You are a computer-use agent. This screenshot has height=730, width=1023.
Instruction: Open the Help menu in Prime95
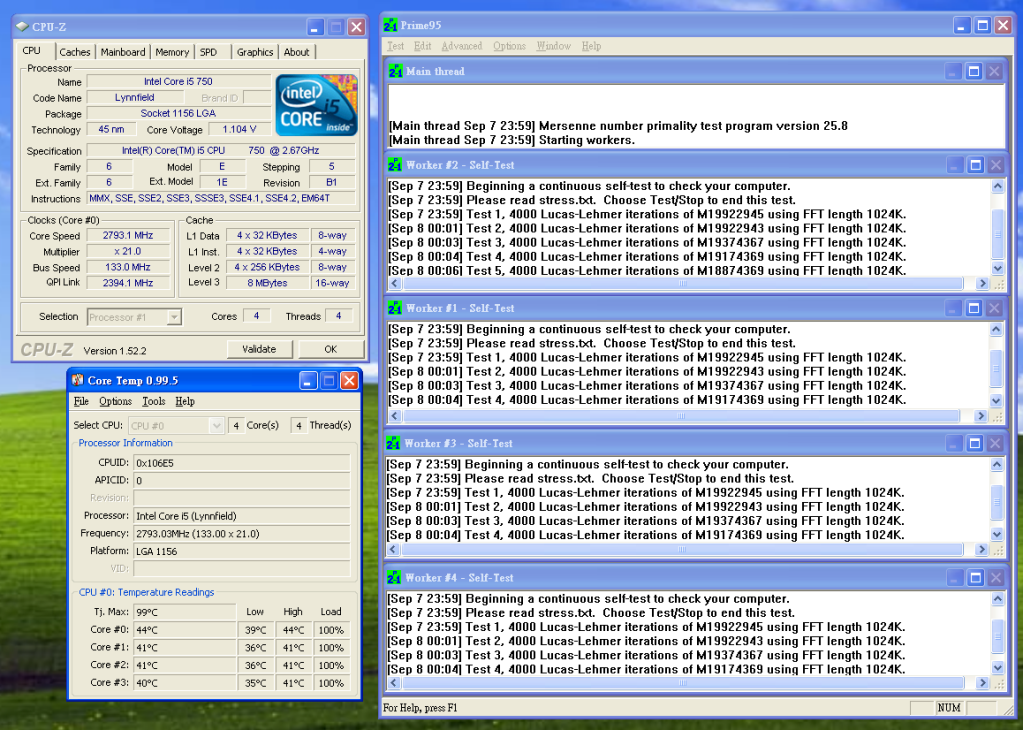[591, 46]
